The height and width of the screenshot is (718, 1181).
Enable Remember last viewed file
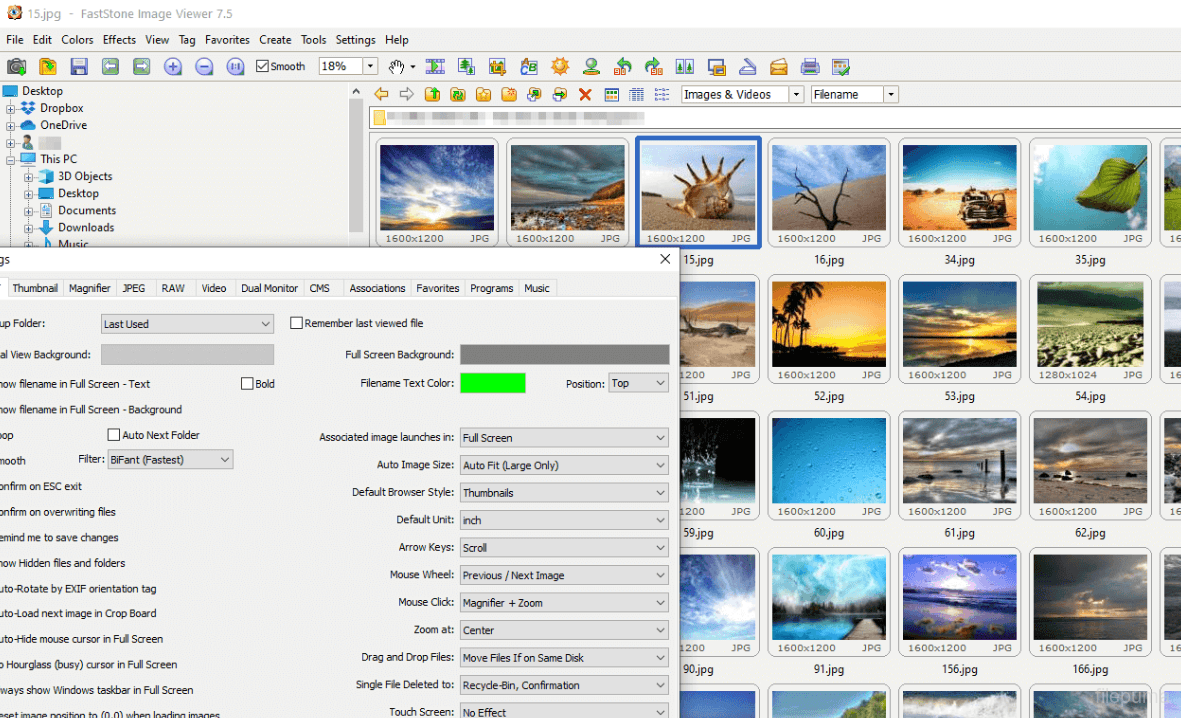click(297, 324)
